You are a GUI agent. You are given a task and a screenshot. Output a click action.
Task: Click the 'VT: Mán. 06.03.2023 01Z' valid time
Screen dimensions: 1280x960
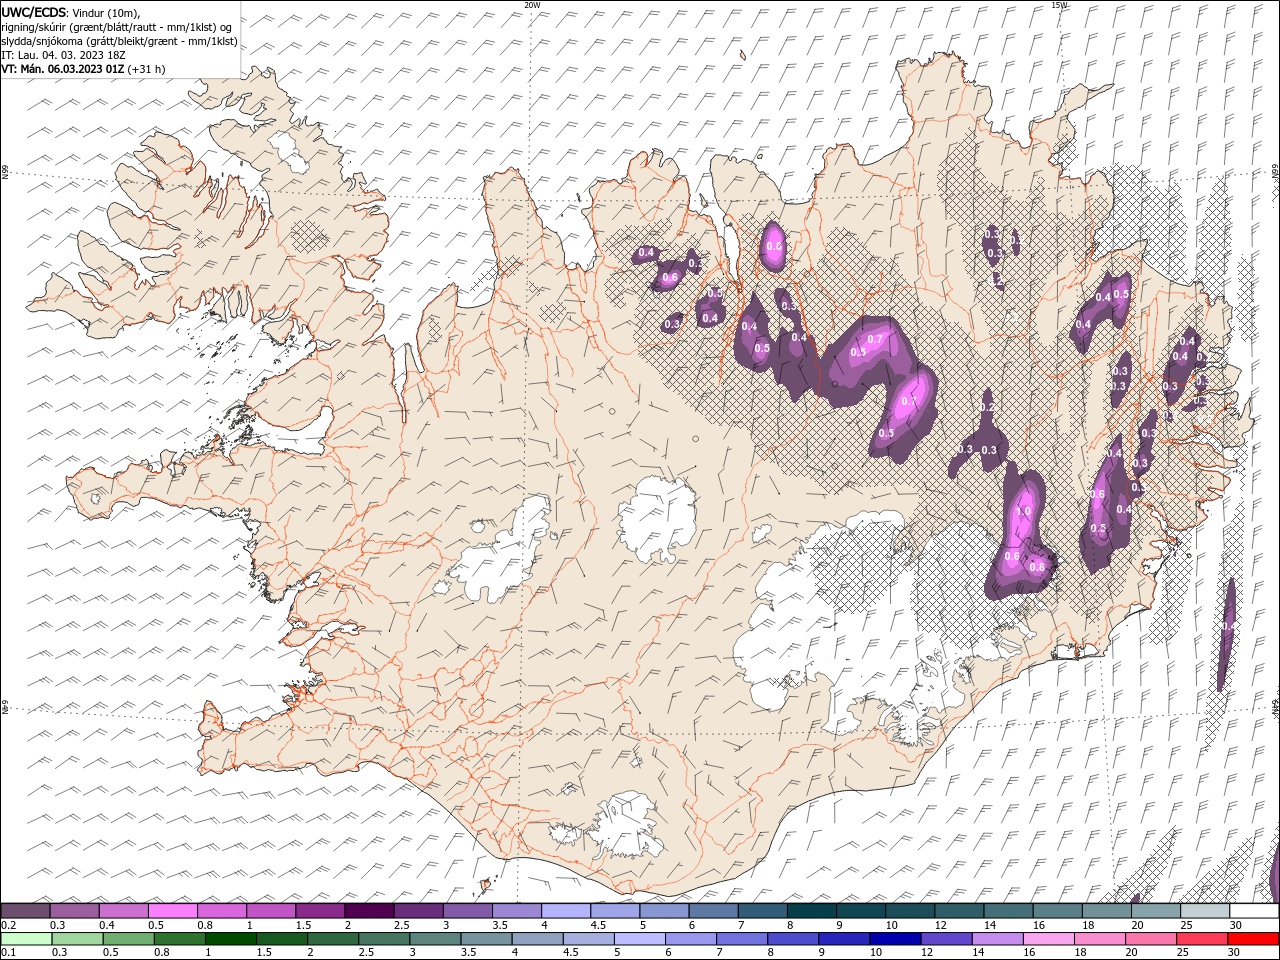click(62, 69)
